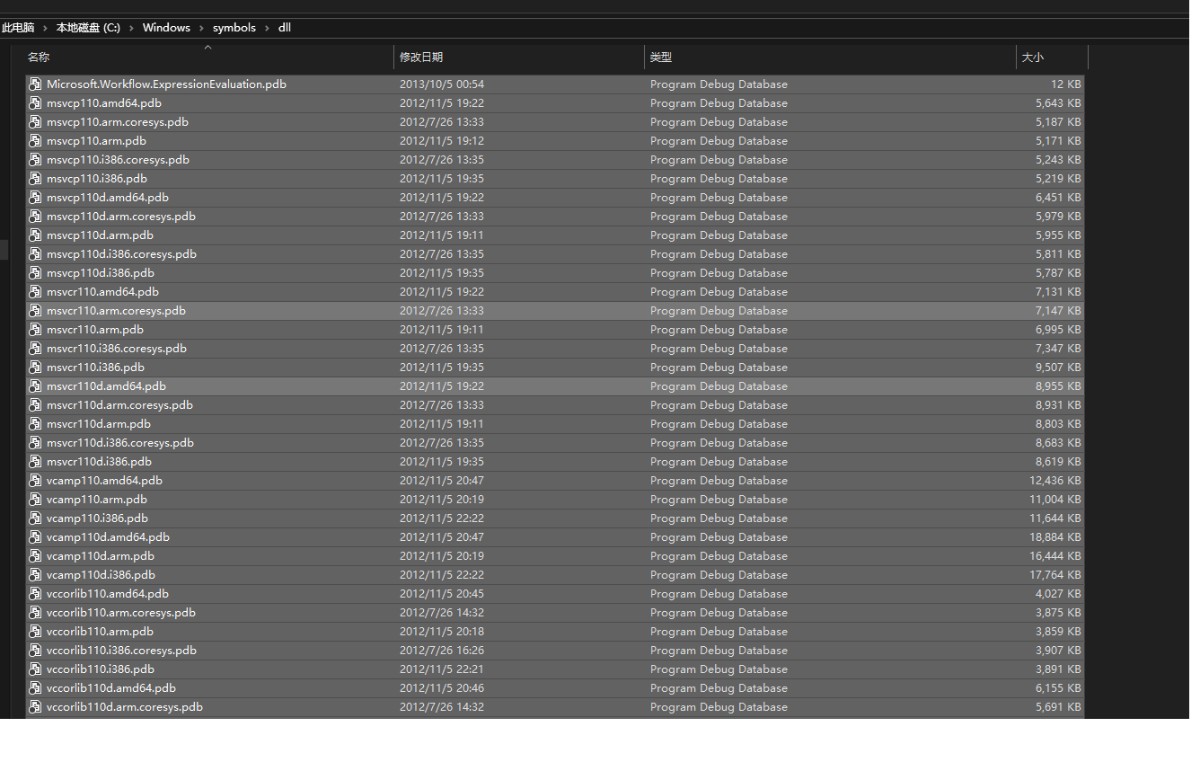Click file icon of msvcr110.i386.pdb
The image size is (1200, 762).
click(x=35, y=368)
